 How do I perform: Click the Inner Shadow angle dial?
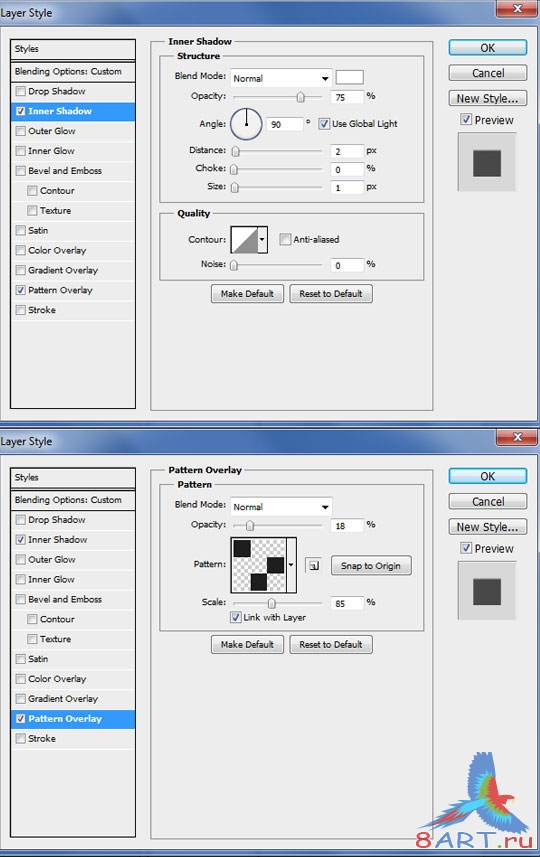tap(246, 124)
